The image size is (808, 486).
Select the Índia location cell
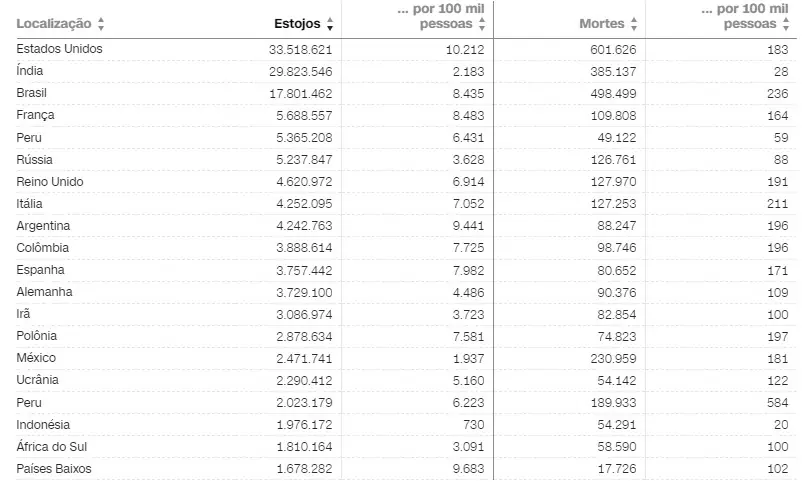click(x=30, y=71)
